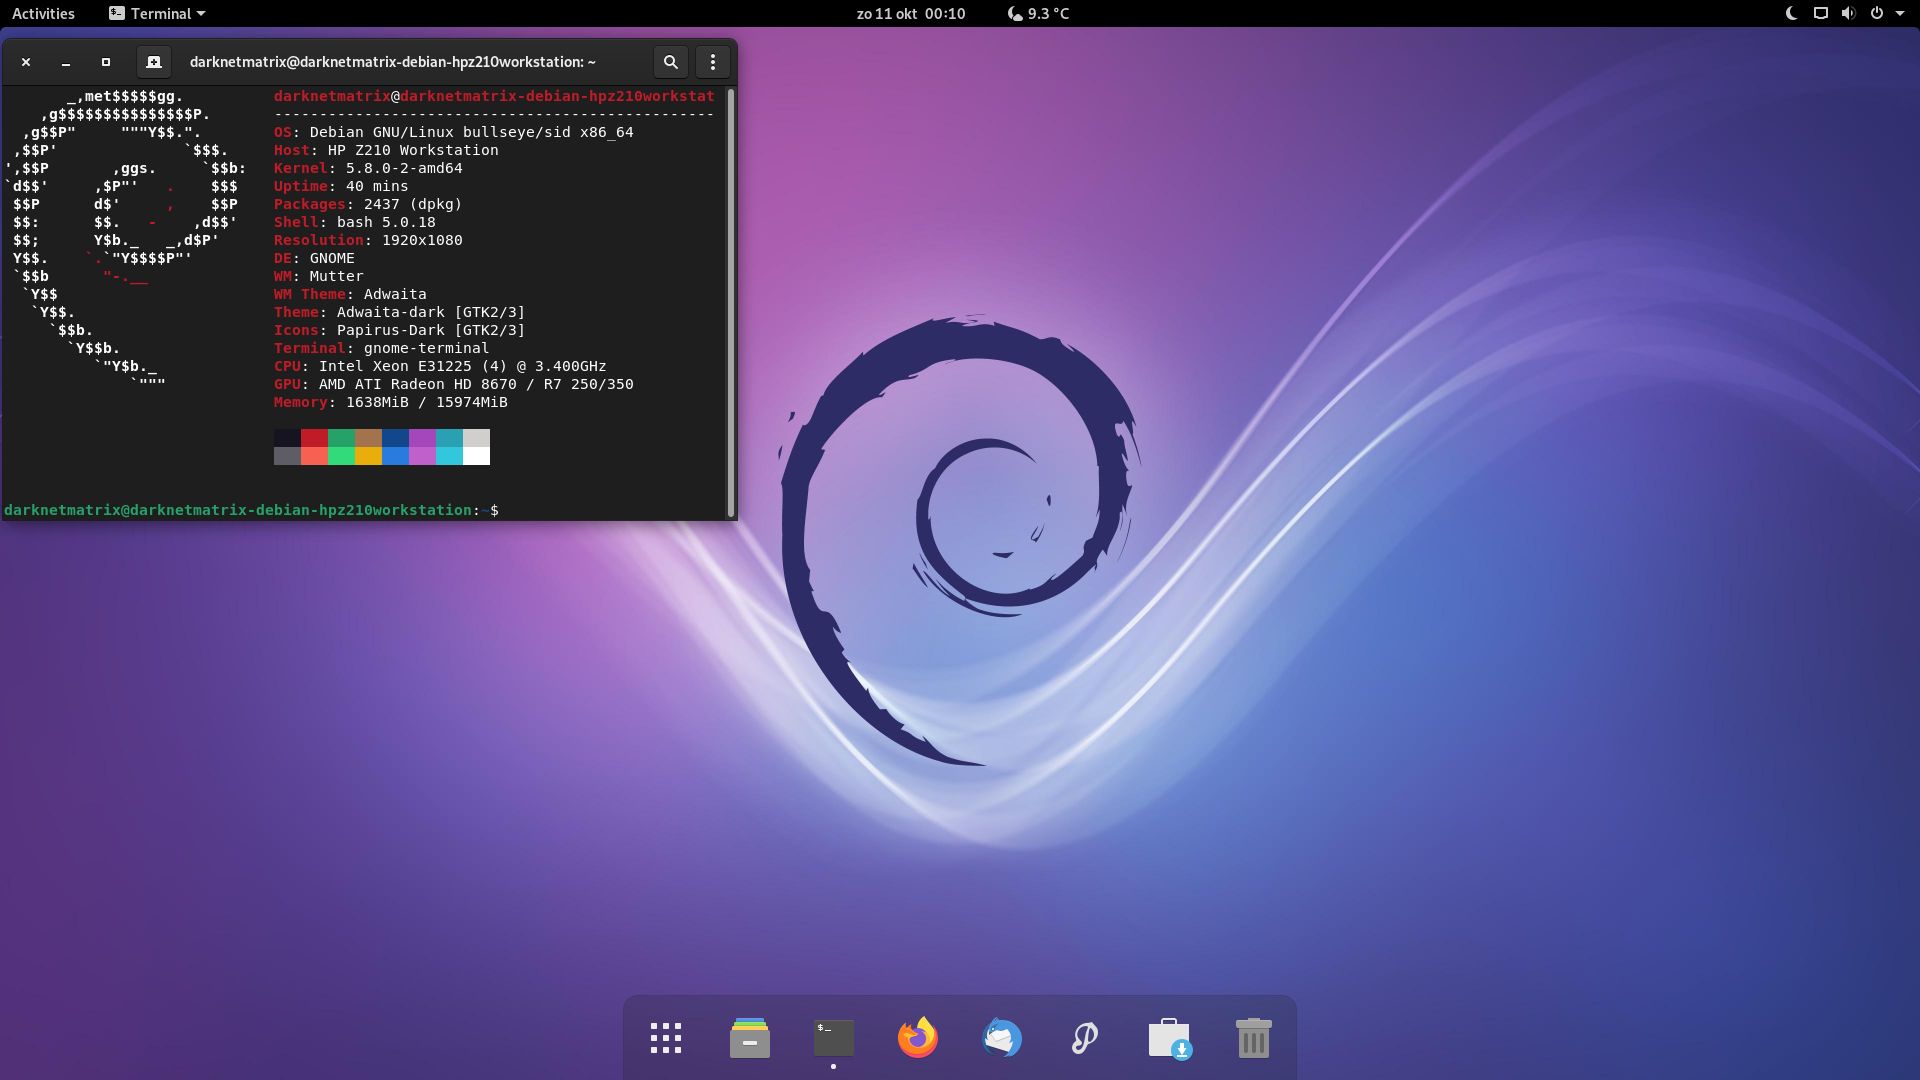The width and height of the screenshot is (1920, 1080).
Task: Open calendar by clicking the date
Action: click(910, 14)
